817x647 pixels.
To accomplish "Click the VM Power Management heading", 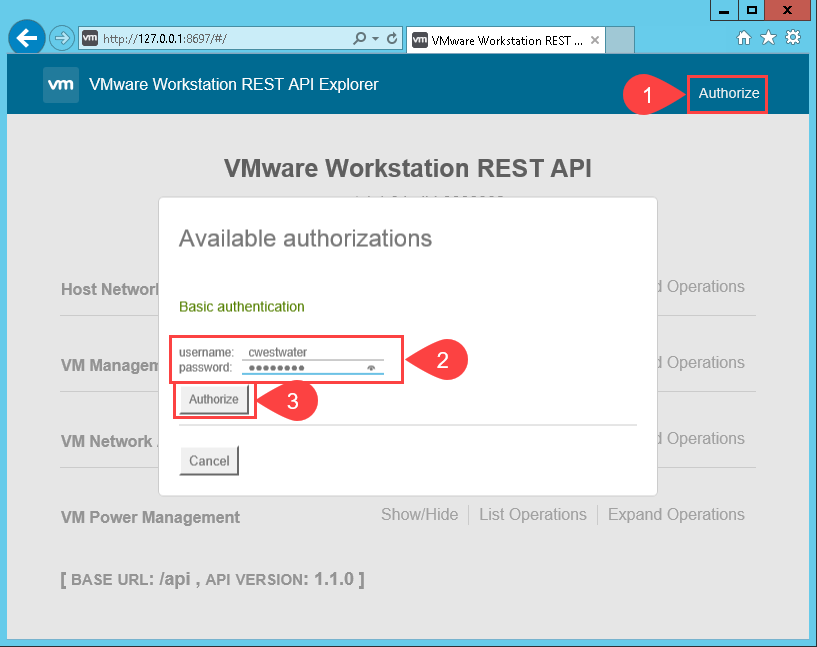I will click(x=151, y=517).
